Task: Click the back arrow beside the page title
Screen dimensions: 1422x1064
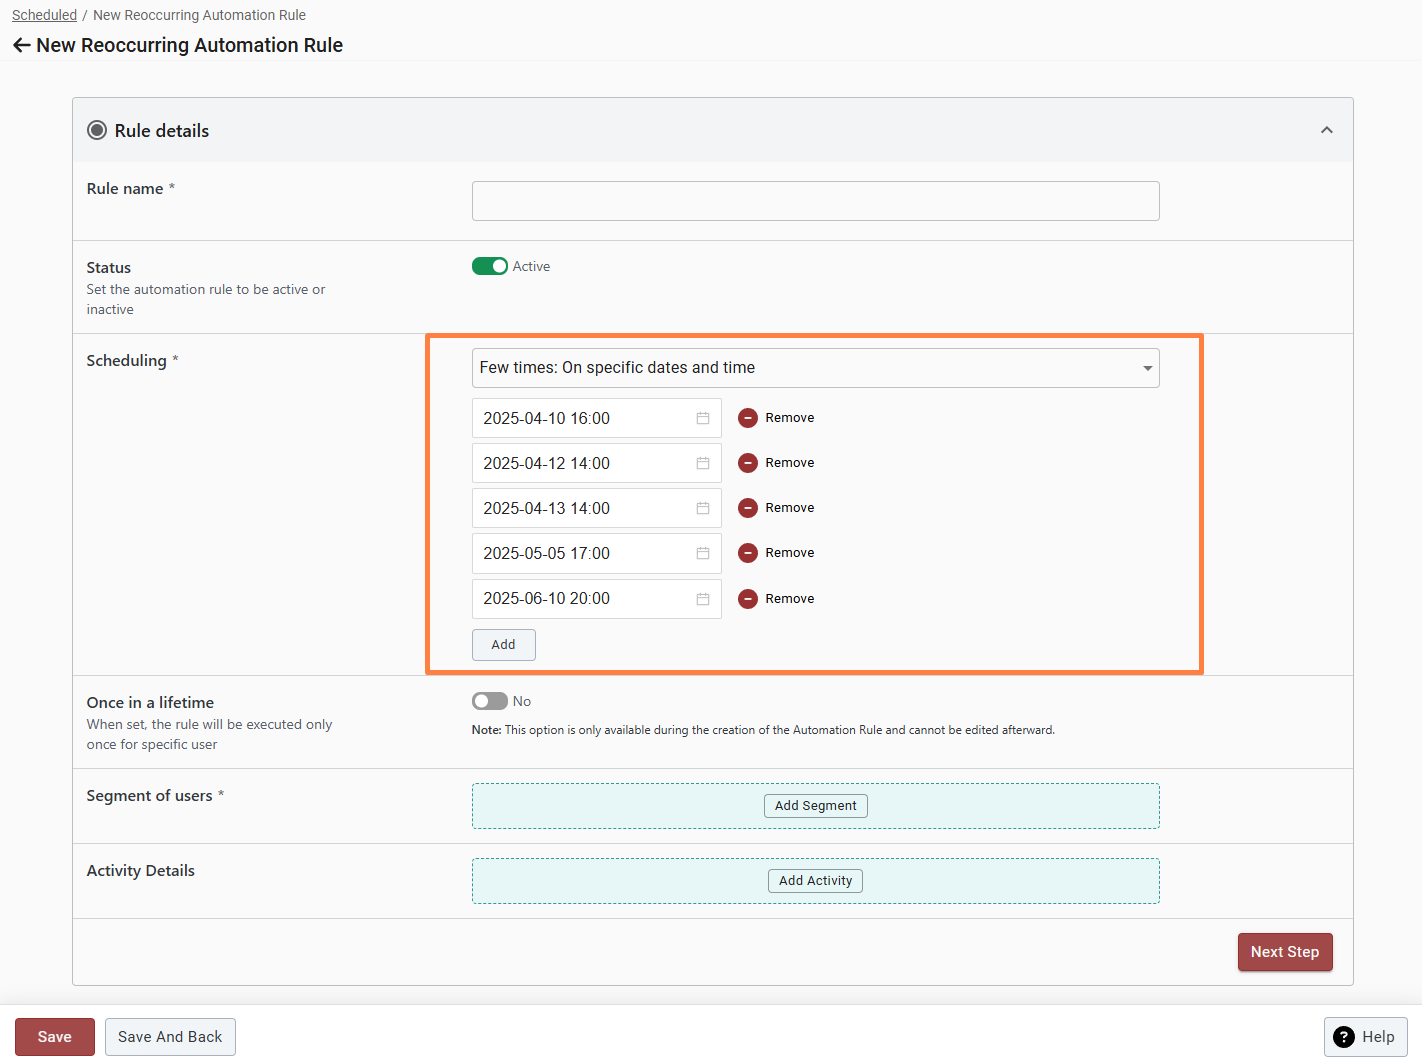Action: coord(22,46)
